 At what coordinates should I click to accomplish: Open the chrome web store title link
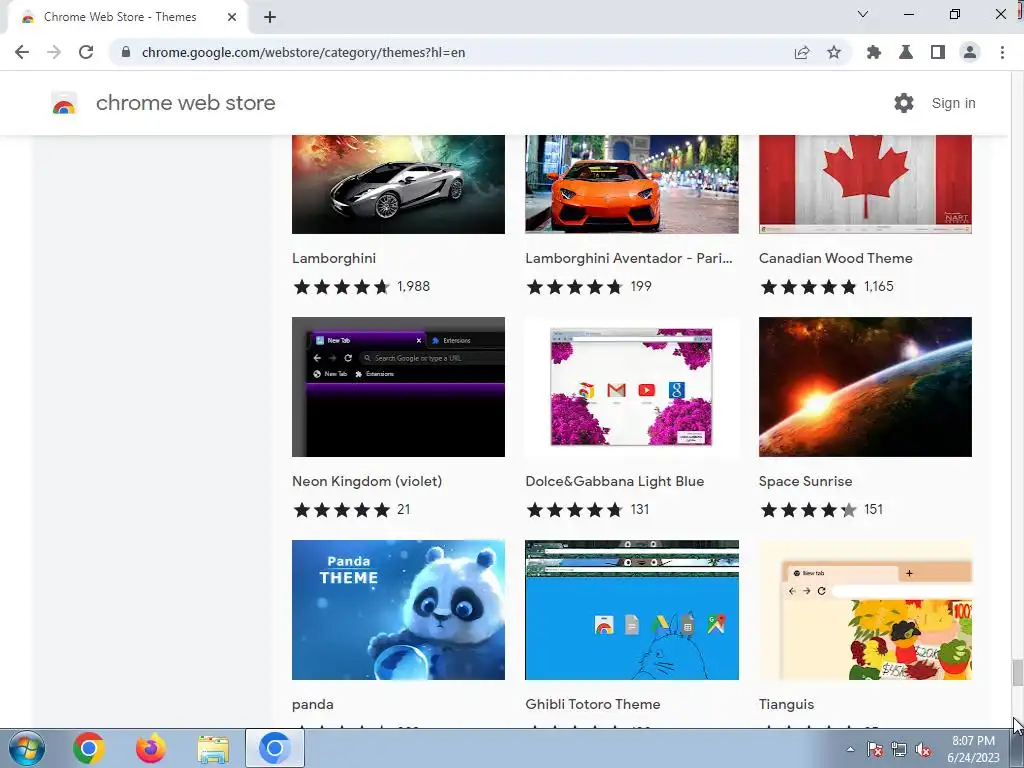tap(185, 103)
